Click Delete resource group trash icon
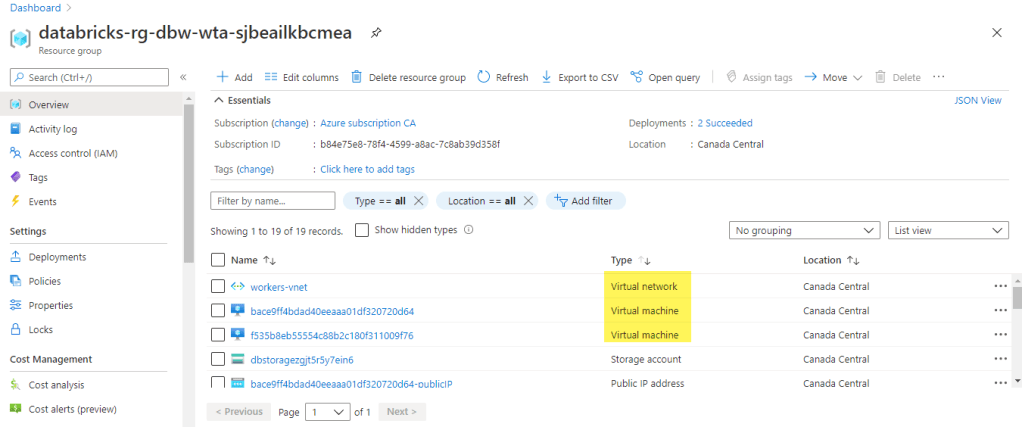 (358, 77)
